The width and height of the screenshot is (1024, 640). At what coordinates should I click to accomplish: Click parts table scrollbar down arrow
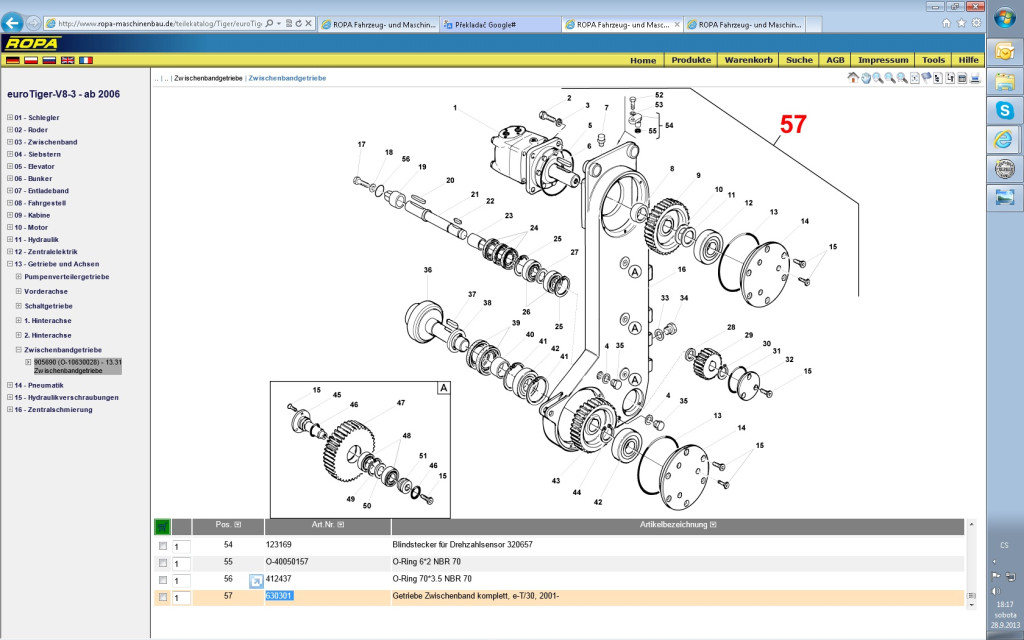(971, 605)
